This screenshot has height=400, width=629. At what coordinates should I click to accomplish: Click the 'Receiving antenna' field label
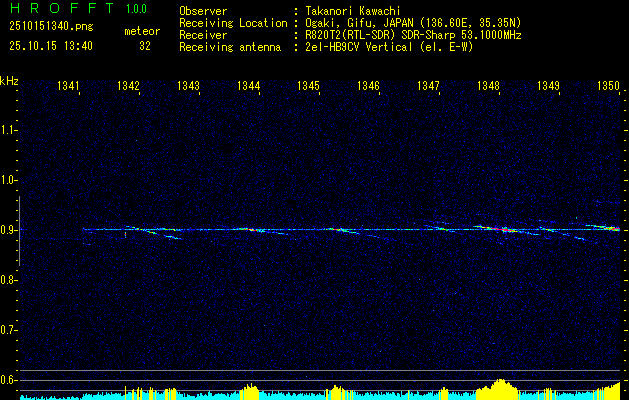230,47
